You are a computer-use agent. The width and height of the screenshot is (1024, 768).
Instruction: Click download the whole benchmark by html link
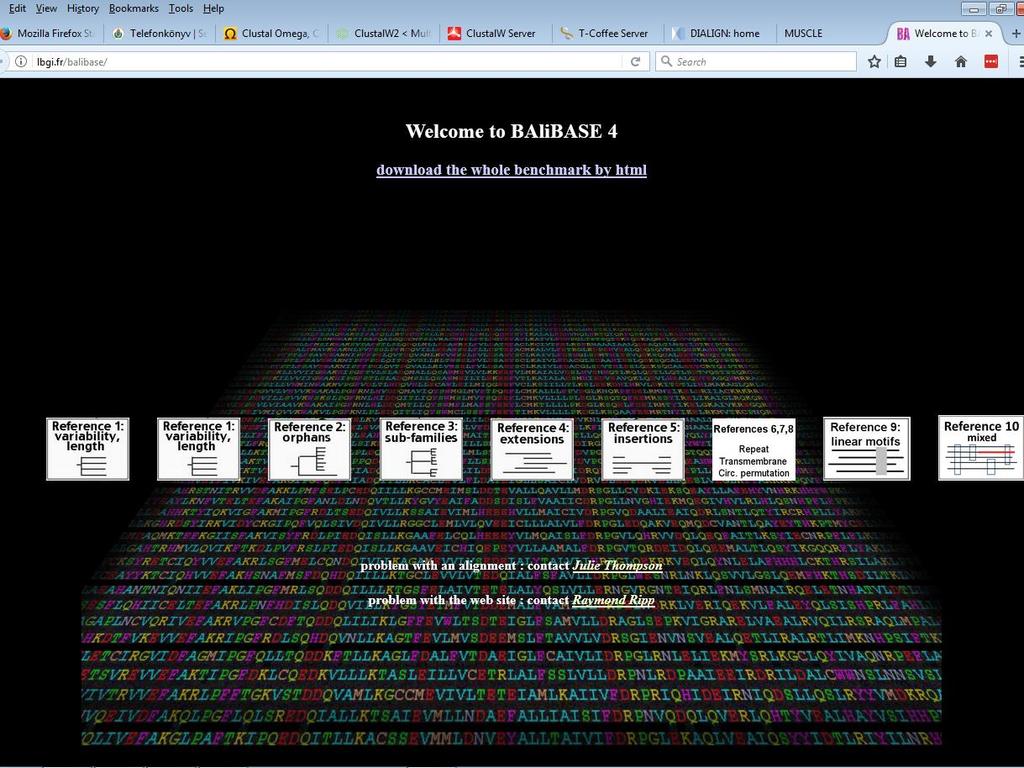(x=511, y=170)
